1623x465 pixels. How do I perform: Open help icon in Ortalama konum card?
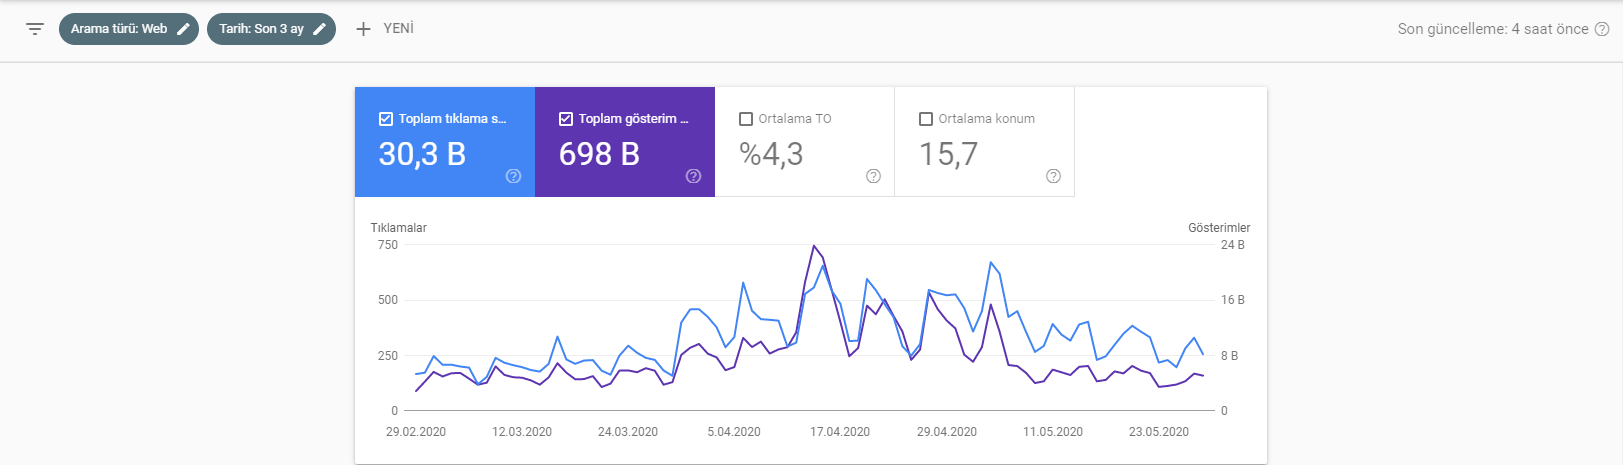click(x=1054, y=176)
